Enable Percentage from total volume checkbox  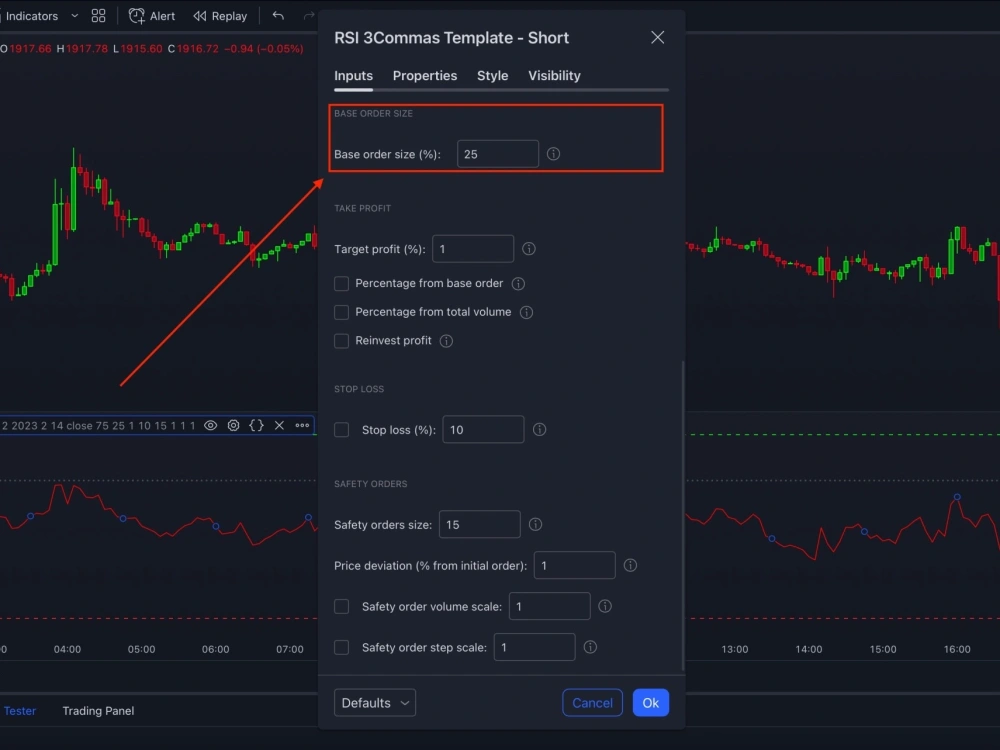[342, 312]
